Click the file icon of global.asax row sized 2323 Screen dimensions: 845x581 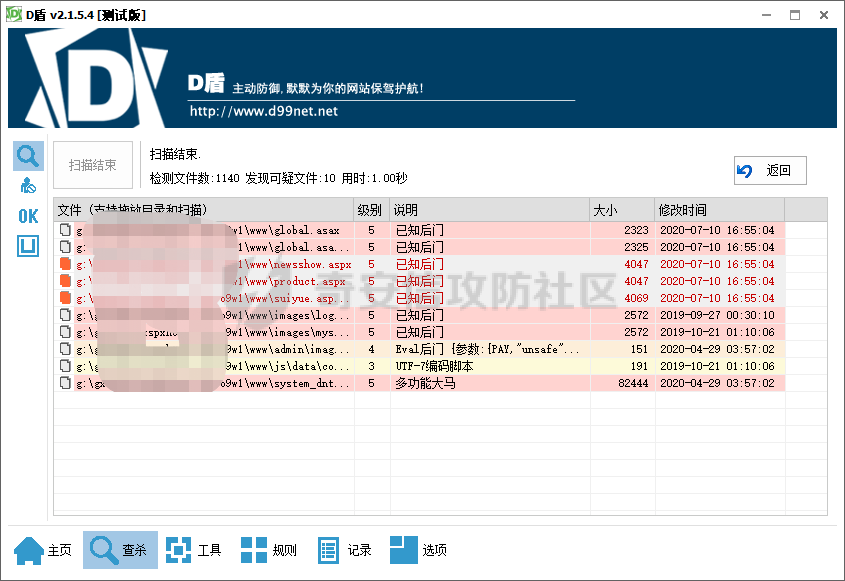[x=65, y=230]
